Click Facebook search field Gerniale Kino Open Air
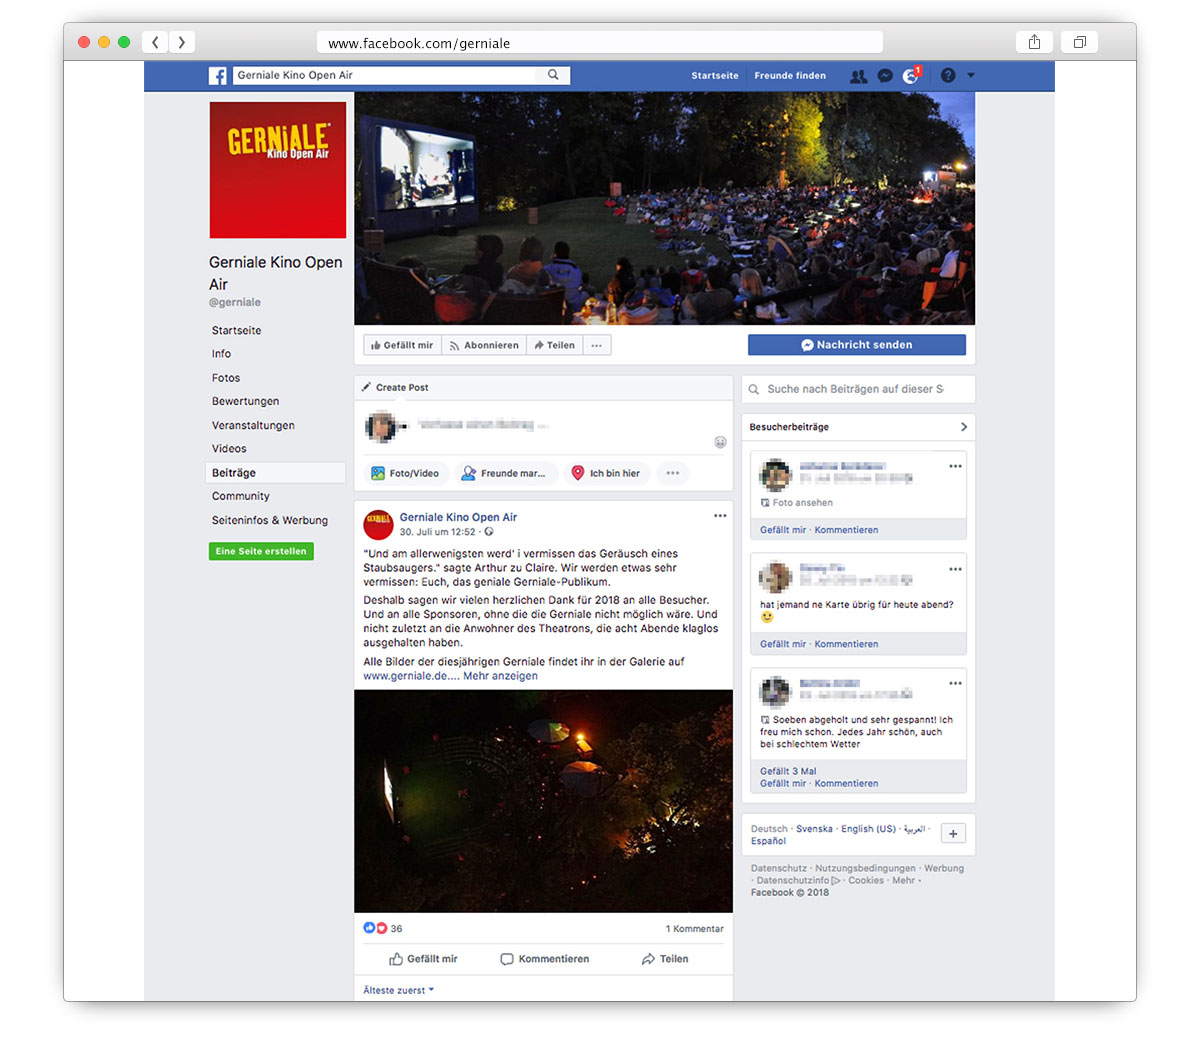Viewport: 1200px width, 1047px height. click(x=385, y=75)
